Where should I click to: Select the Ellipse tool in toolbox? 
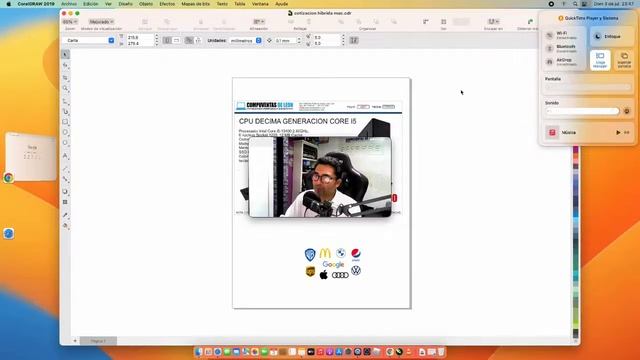[65, 132]
